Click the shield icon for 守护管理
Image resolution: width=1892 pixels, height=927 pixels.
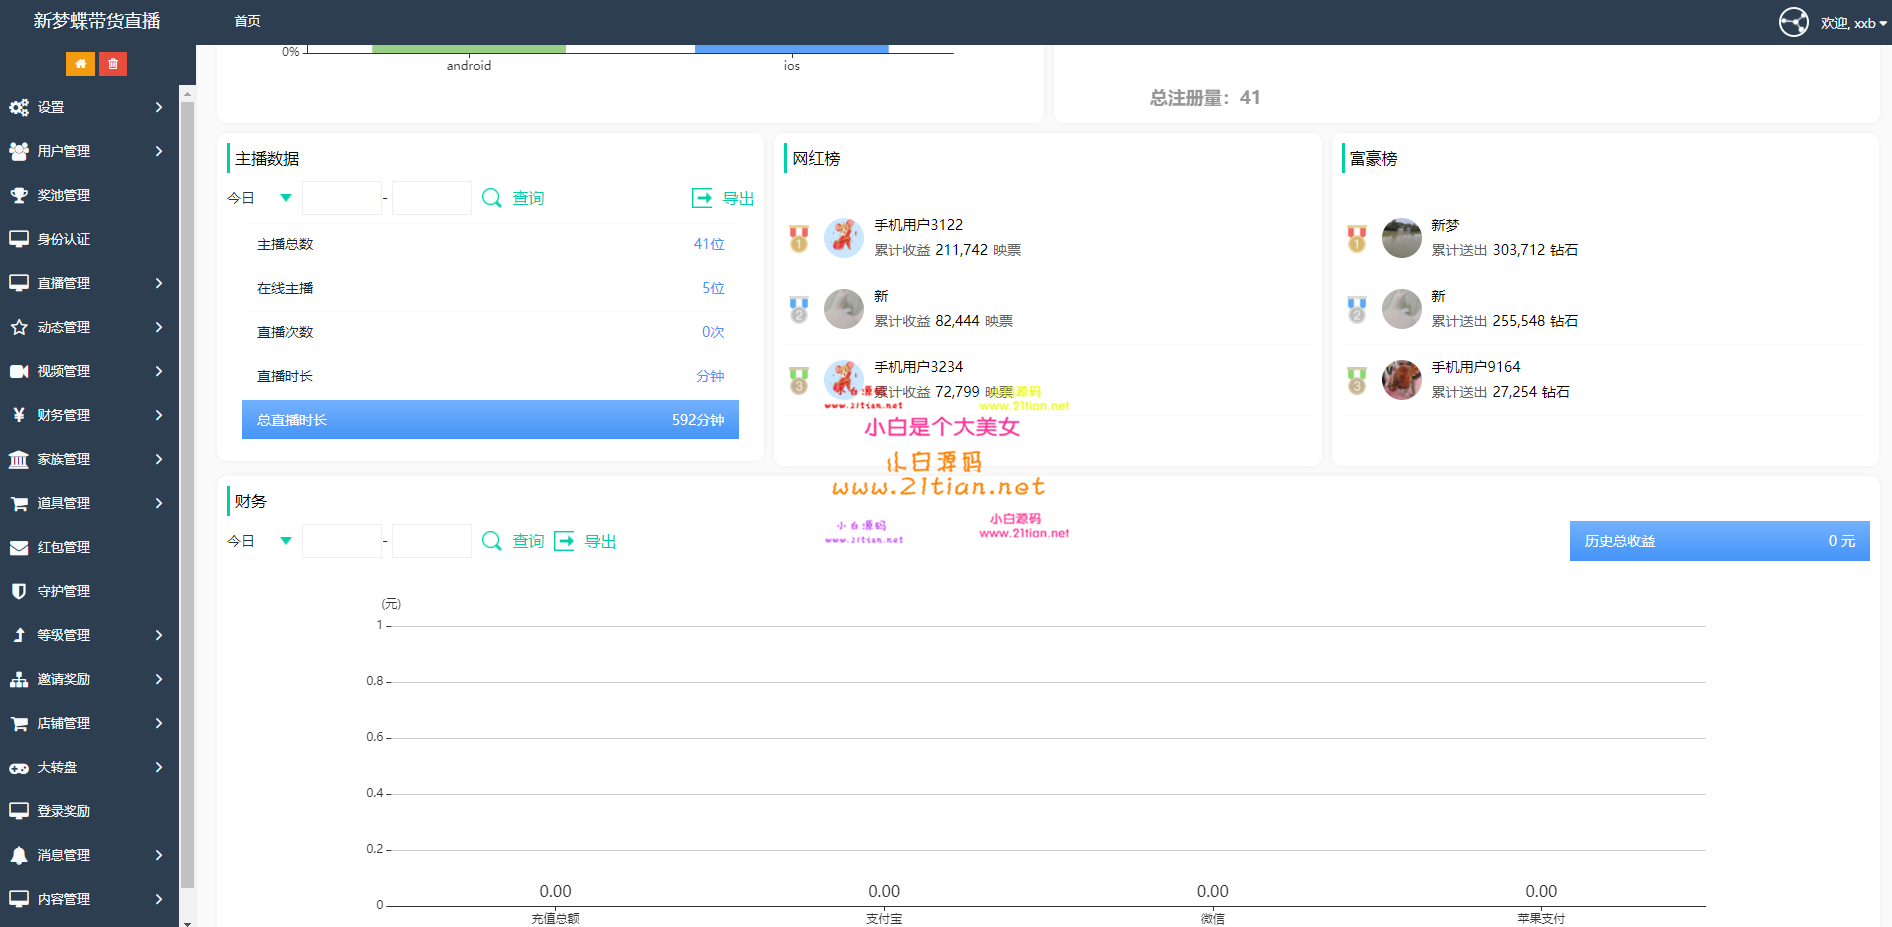(19, 591)
